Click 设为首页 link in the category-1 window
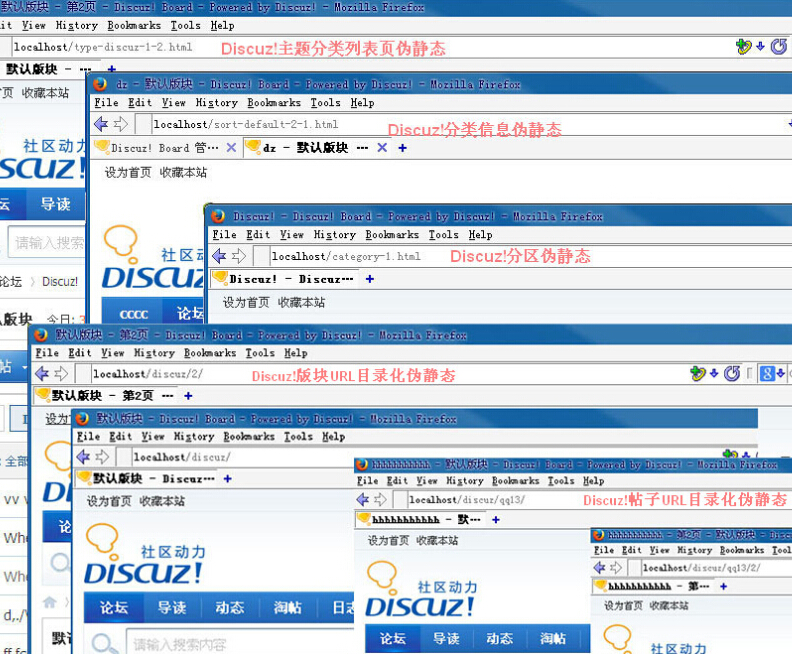This screenshot has width=792, height=654. point(246,303)
